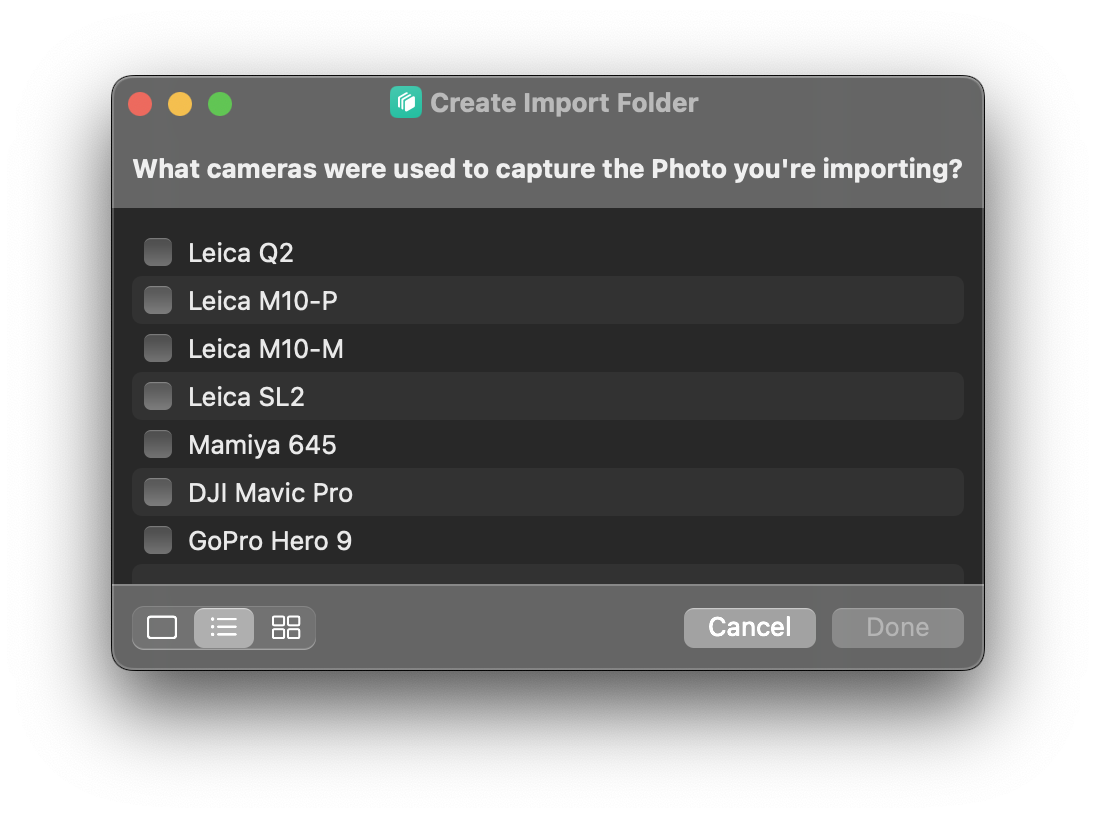The height and width of the screenshot is (818, 1096).
Task: Tick the Leica M10-M checkbox
Action: click(x=157, y=348)
